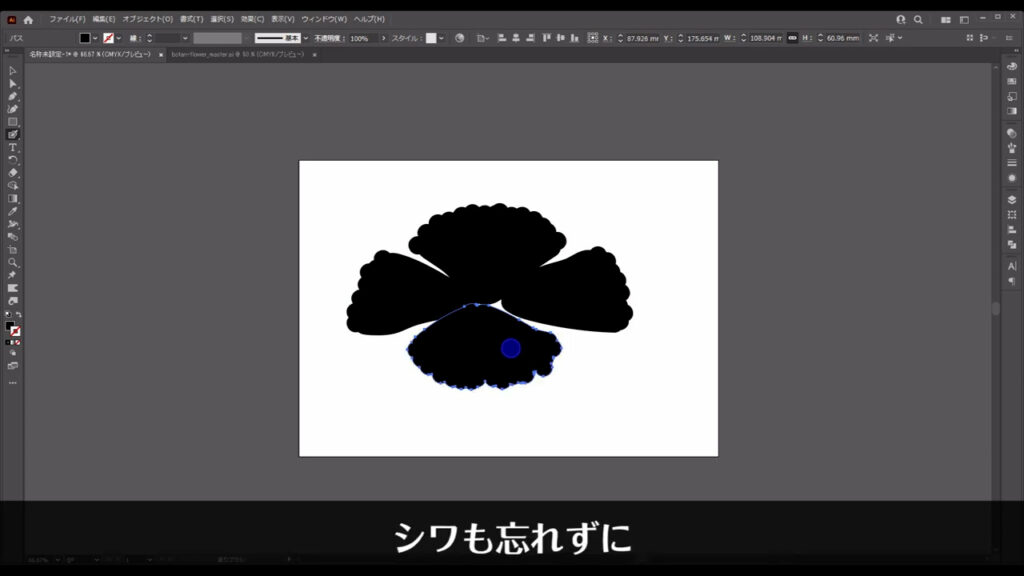Viewport: 1024px width, 576px height.
Task: Open the Character panel icon
Action: pos(1012,266)
